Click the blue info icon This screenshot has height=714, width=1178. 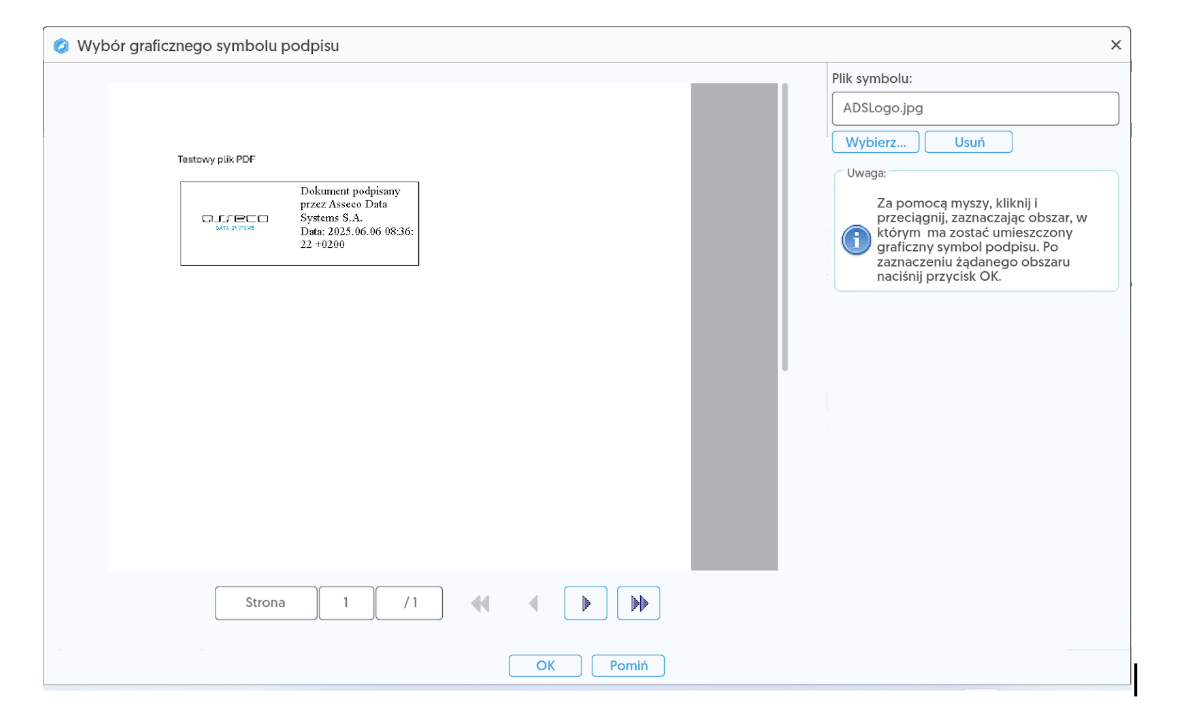pyautogui.click(x=855, y=240)
